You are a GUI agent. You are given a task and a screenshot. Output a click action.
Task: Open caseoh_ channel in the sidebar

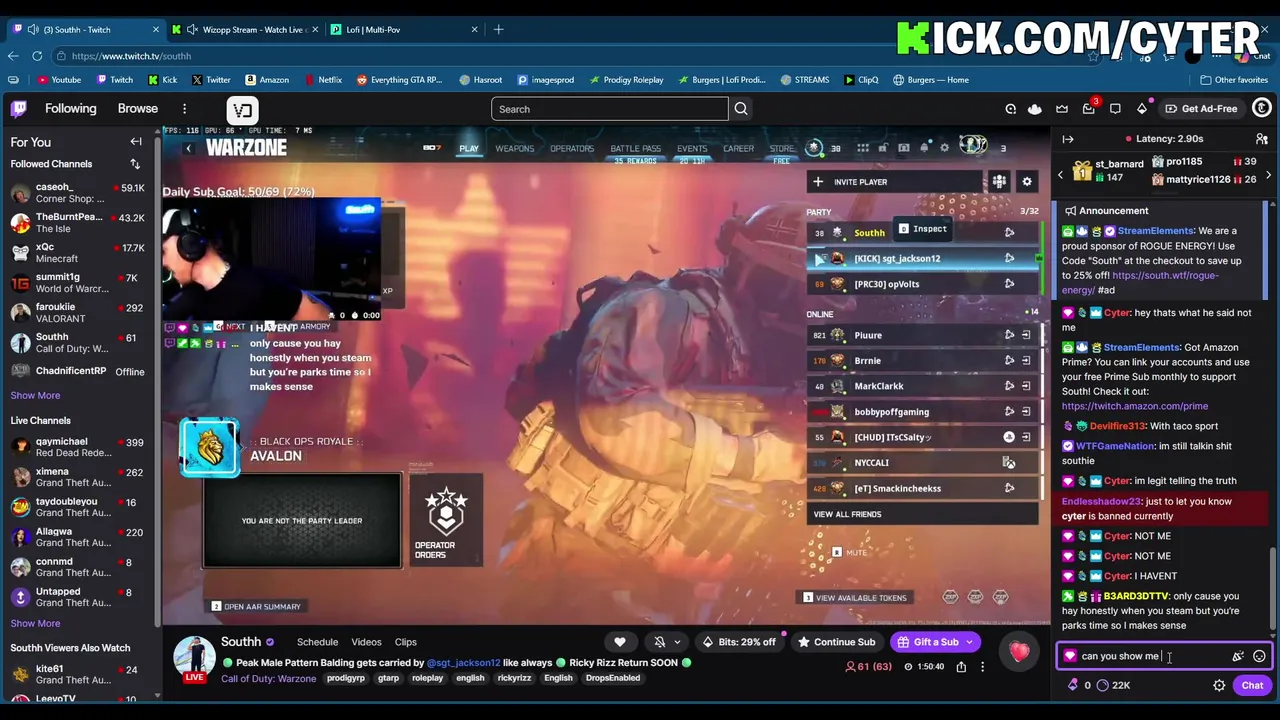(x=78, y=193)
